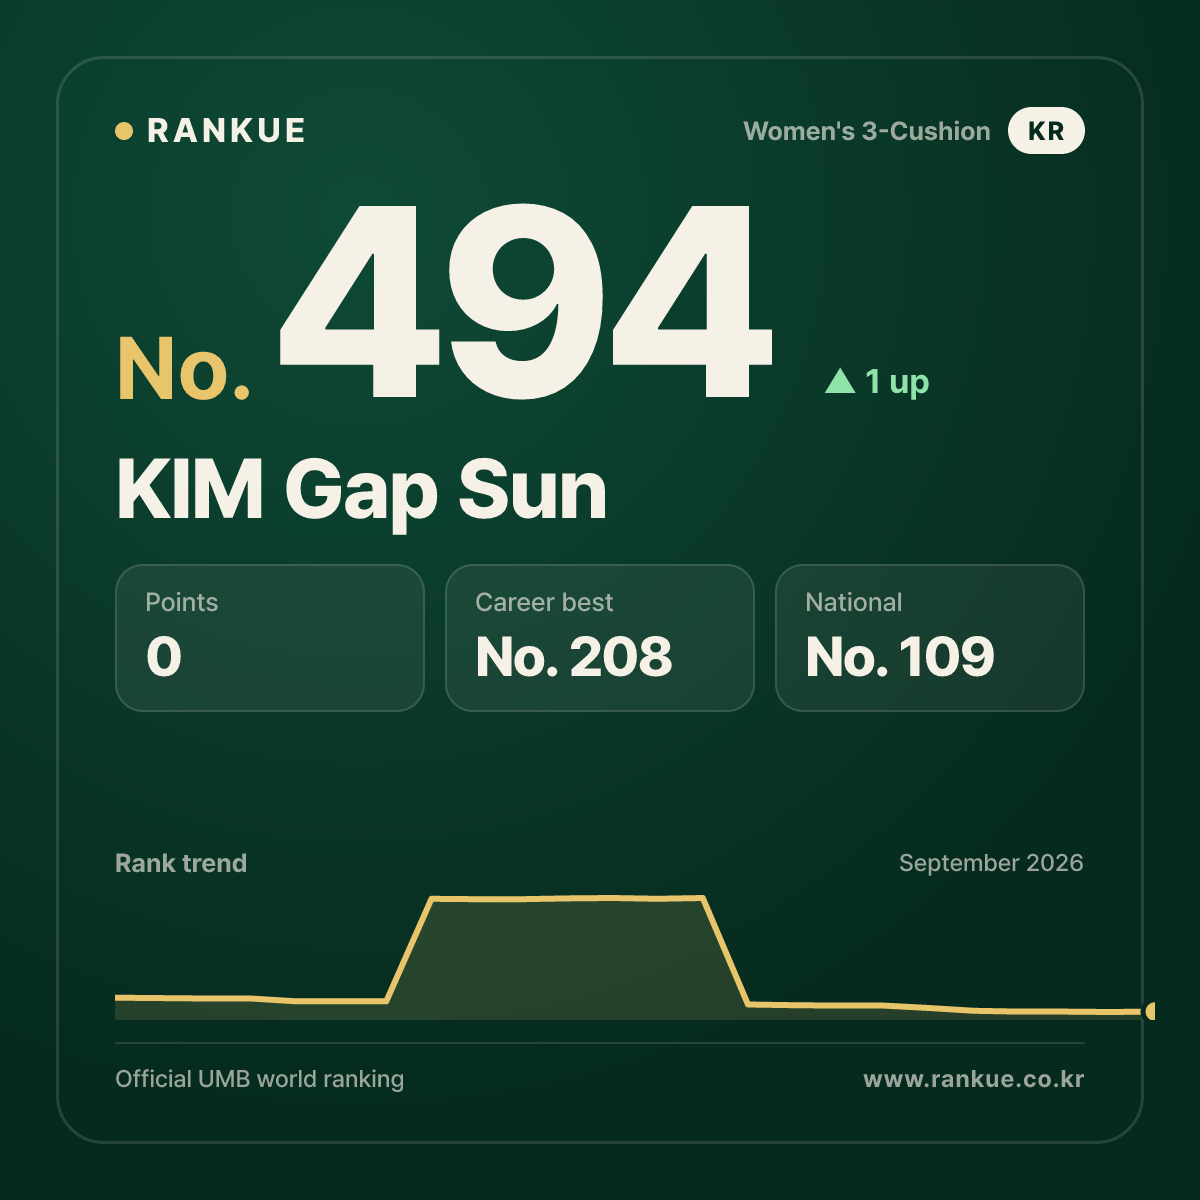Click the '1 up' change text
1200x1200 pixels.
pos(897,382)
